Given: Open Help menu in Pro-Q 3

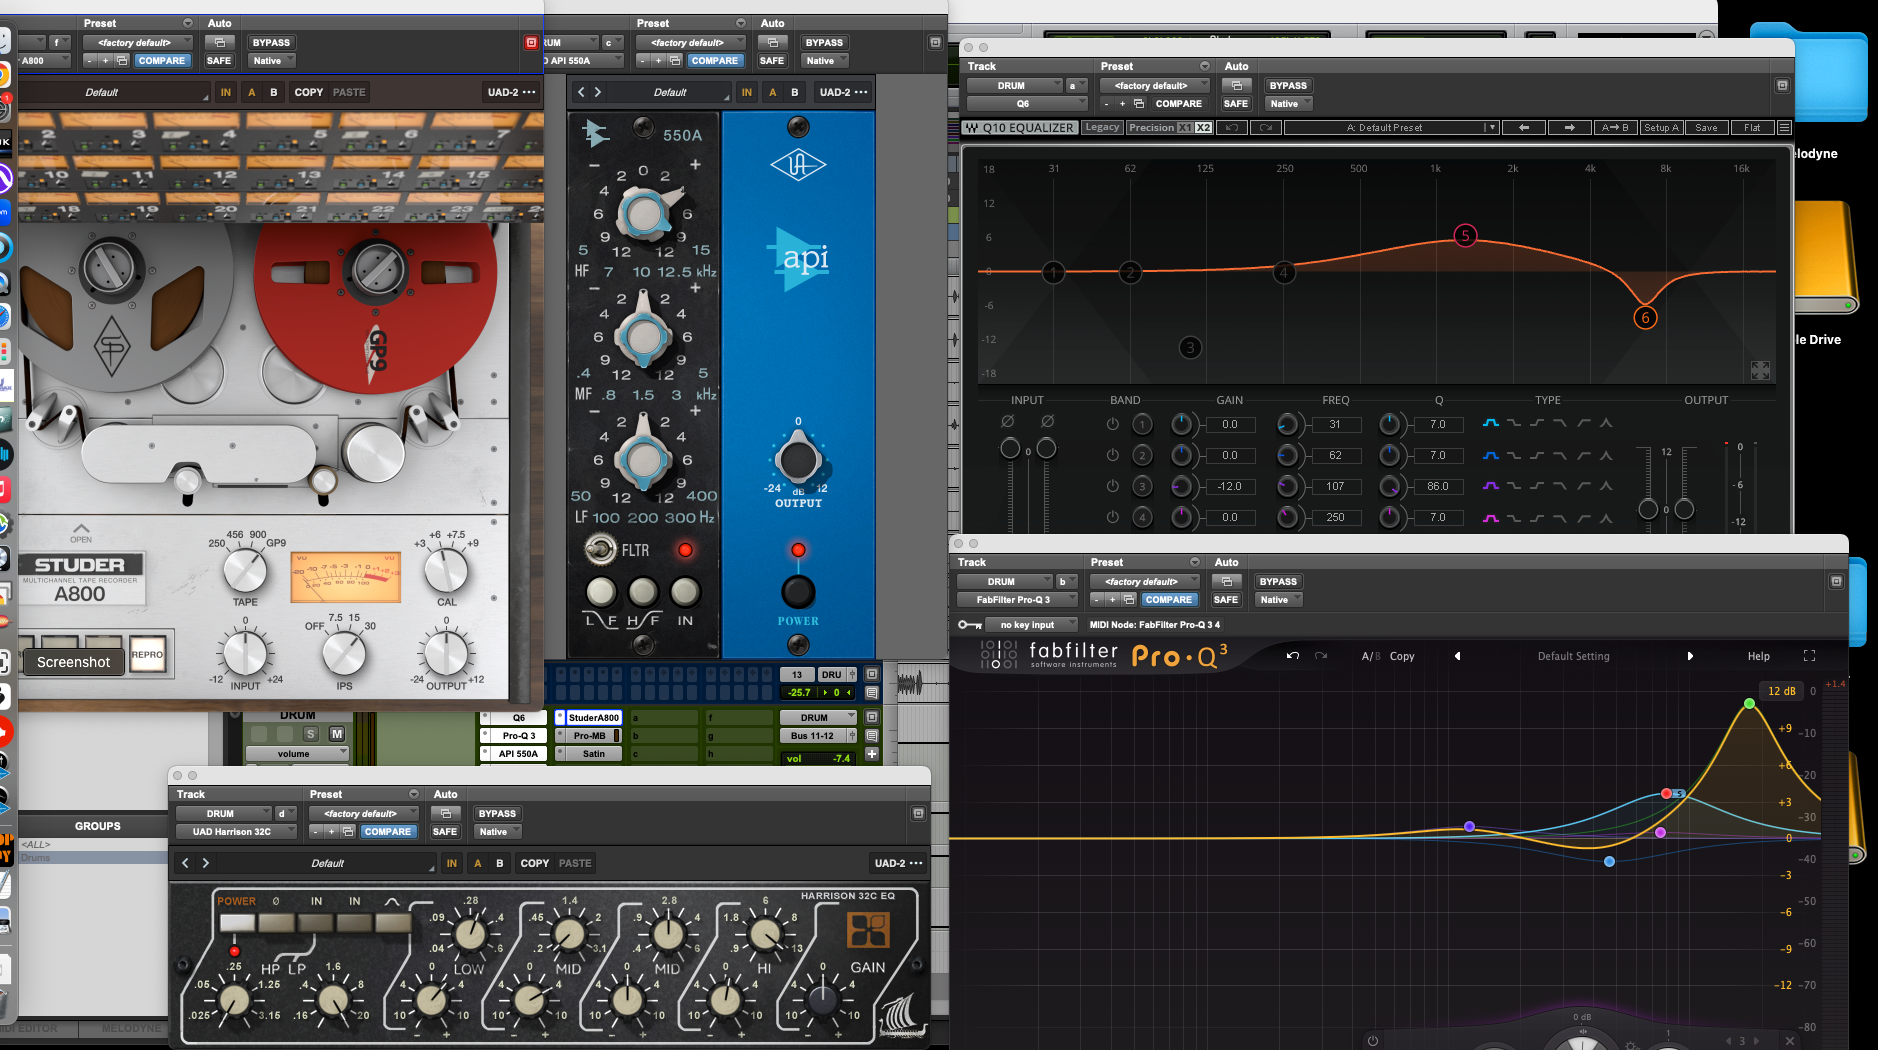Looking at the screenshot, I should [x=1759, y=657].
